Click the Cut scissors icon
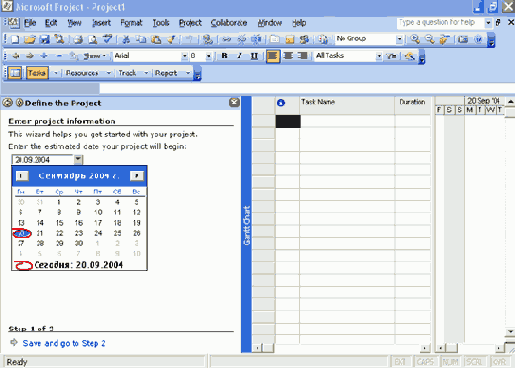This screenshot has width=515, height=368. 126,39
